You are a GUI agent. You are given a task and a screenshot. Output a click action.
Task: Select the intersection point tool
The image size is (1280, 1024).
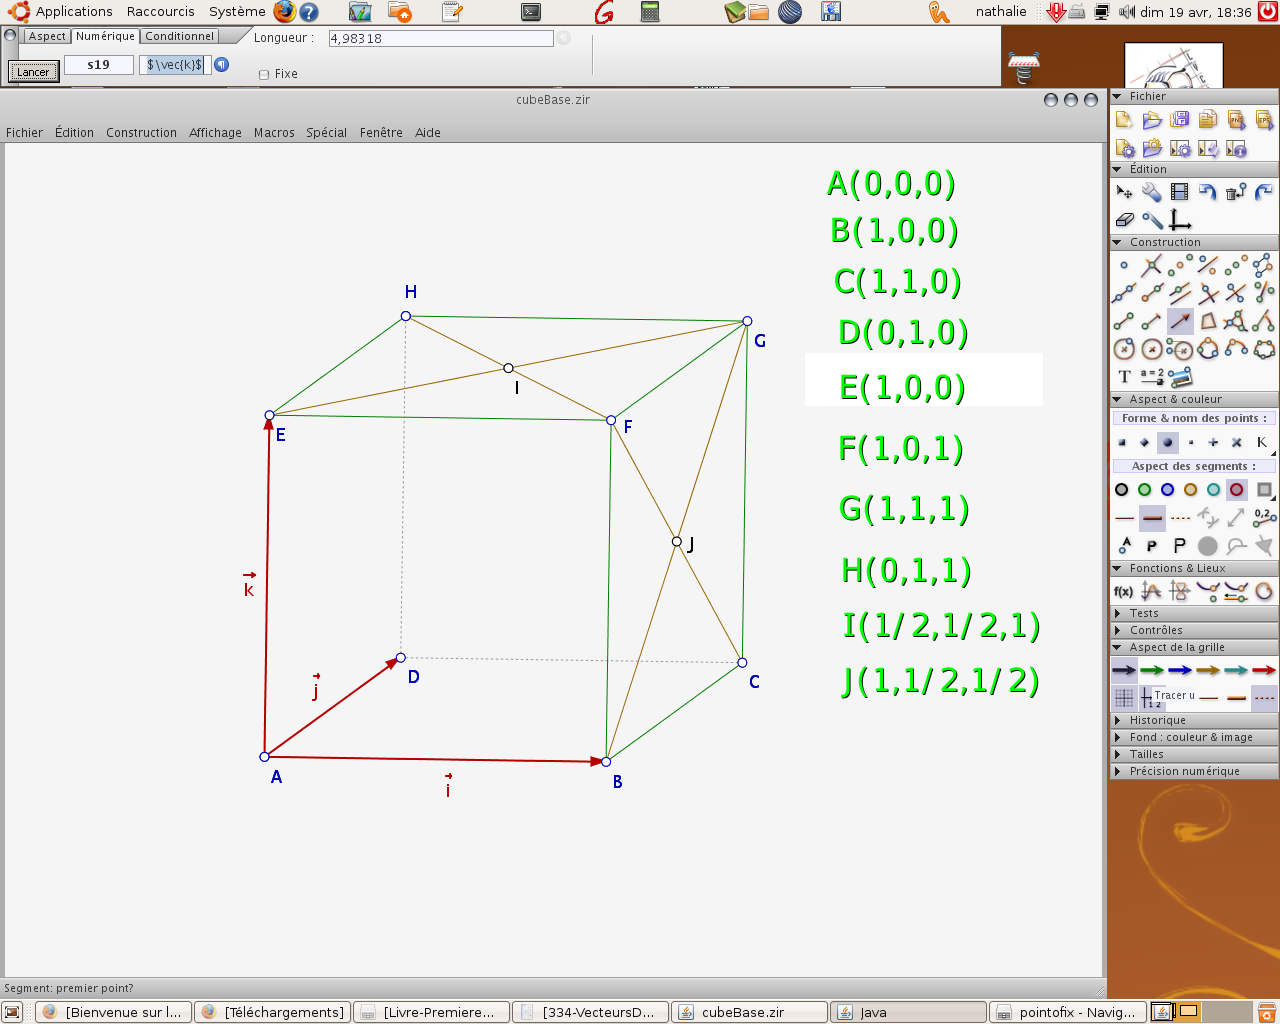click(x=1152, y=265)
